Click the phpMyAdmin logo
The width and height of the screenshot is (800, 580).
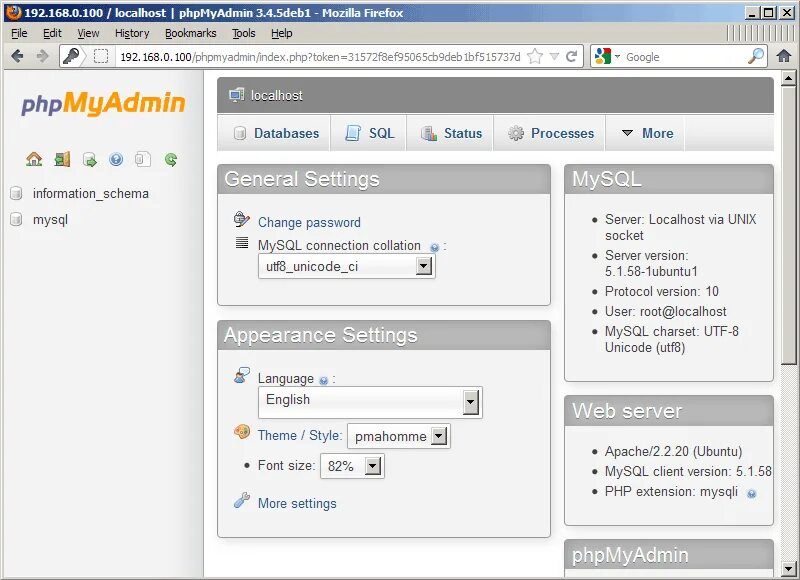click(x=103, y=104)
